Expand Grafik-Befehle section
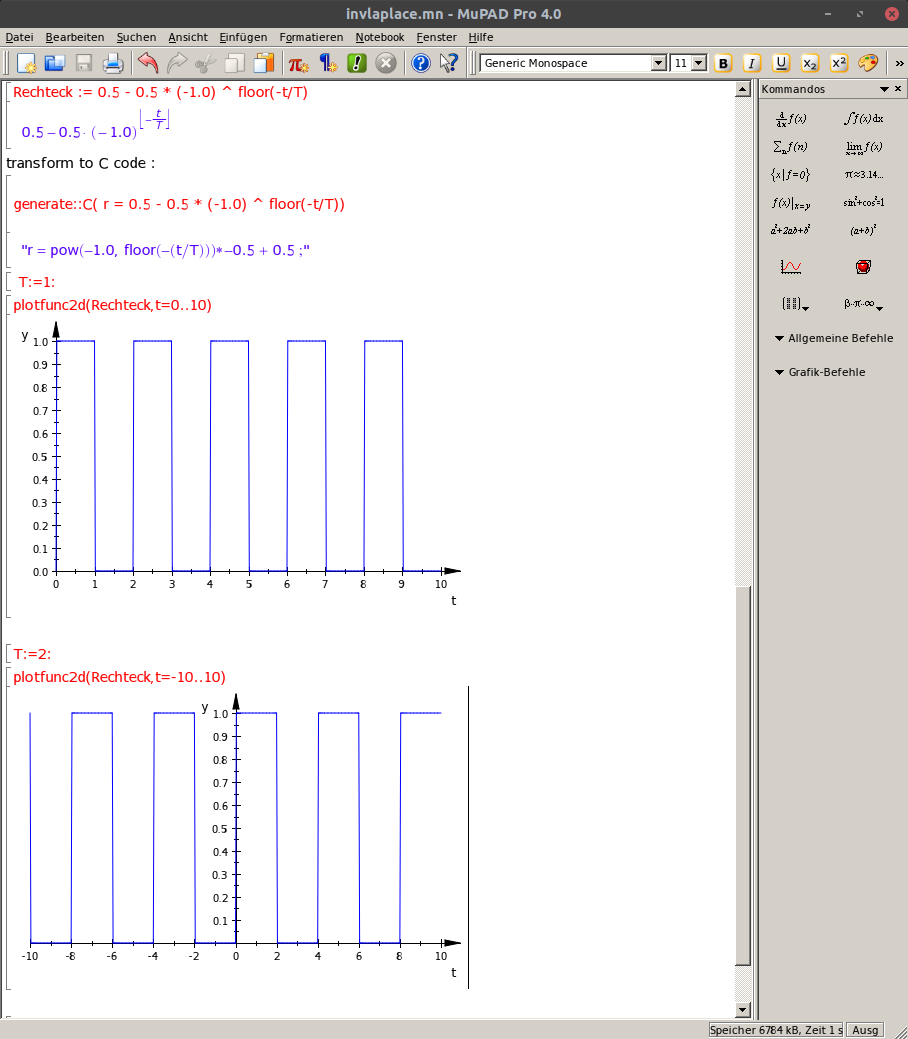Viewport: 908px width, 1039px height. pos(820,372)
